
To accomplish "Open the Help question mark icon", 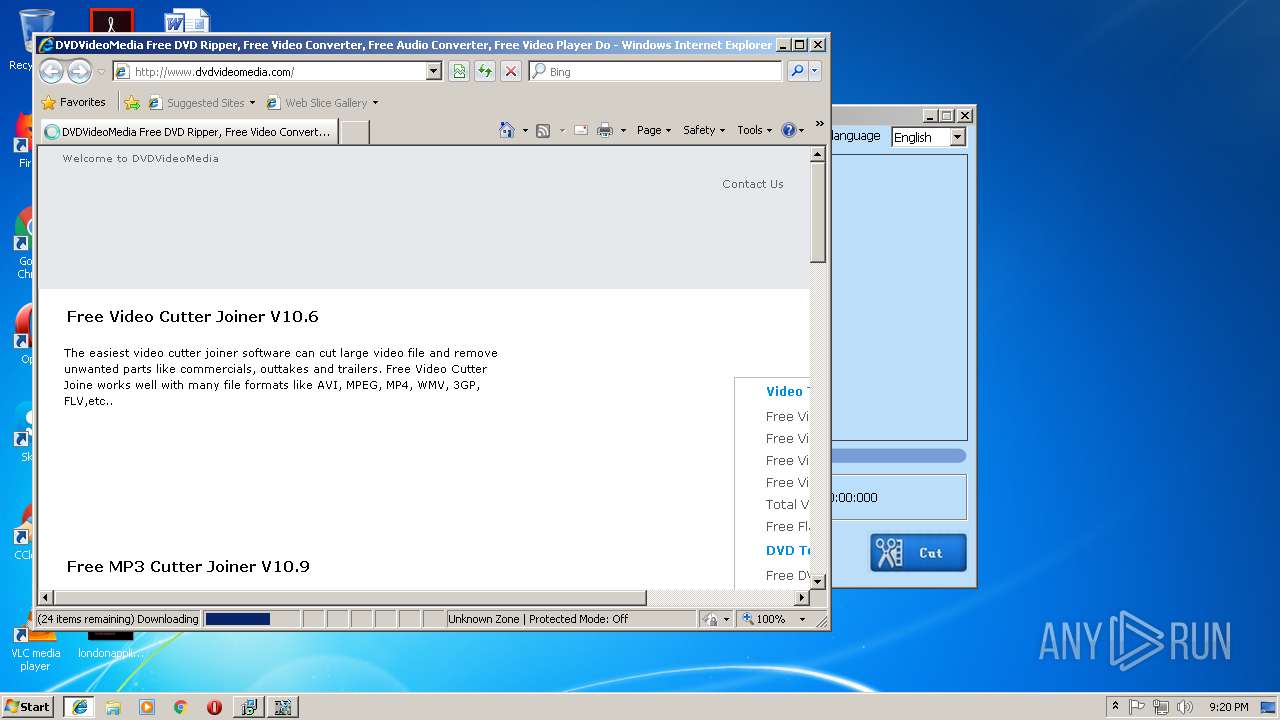I will [788, 130].
